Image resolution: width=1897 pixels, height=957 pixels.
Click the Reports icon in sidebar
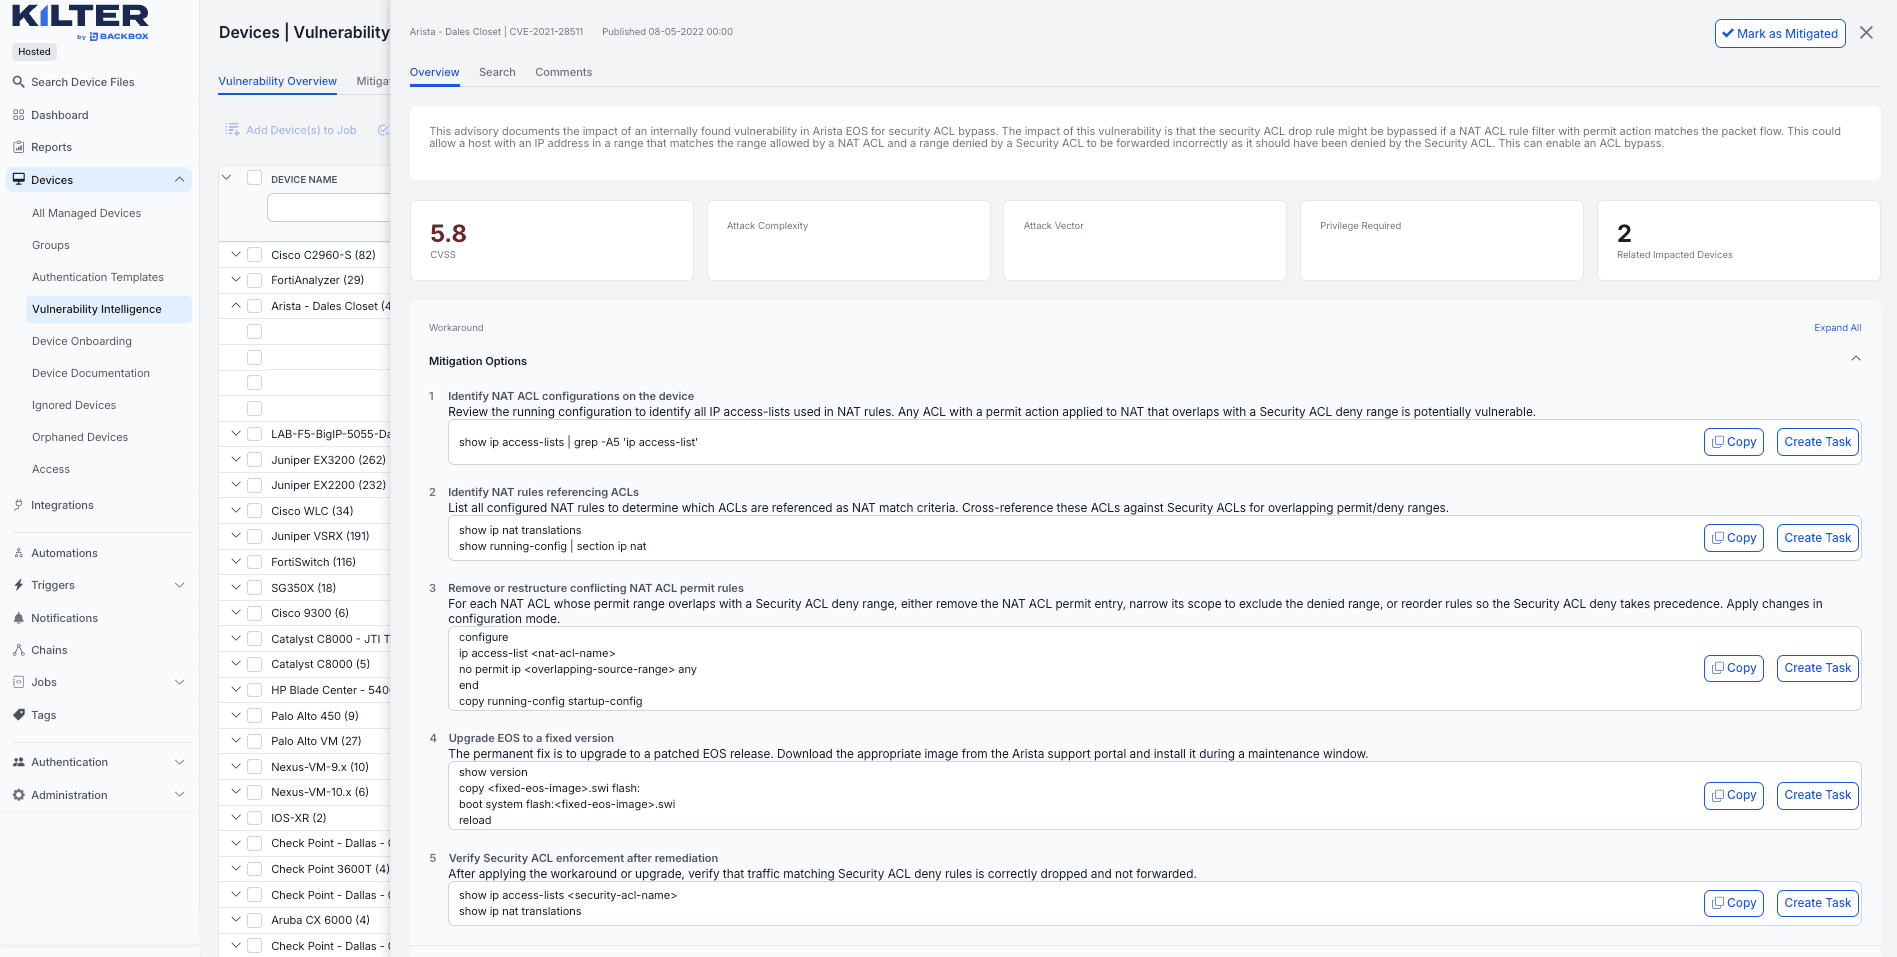pyautogui.click(x=18, y=147)
